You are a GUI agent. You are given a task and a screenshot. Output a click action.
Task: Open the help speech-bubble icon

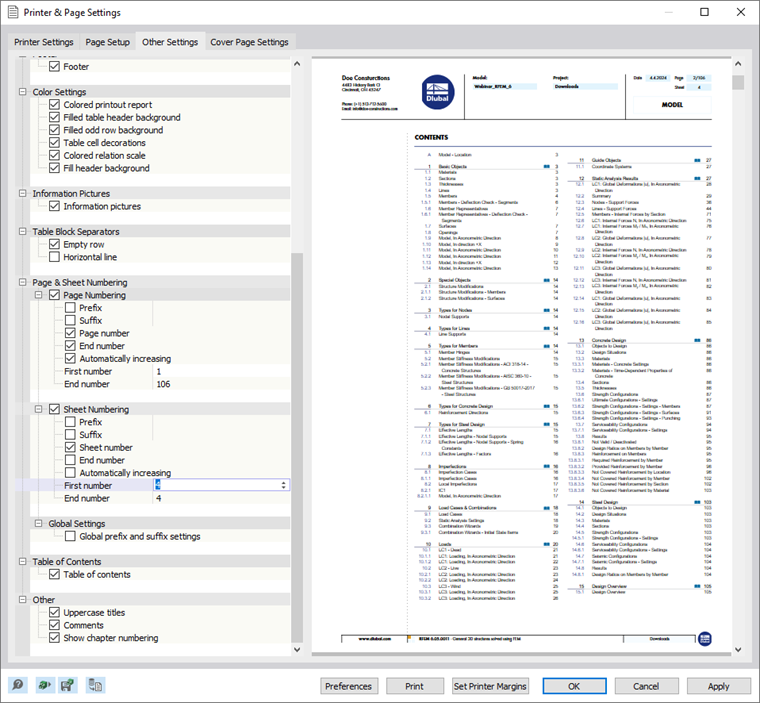[x=17, y=685]
